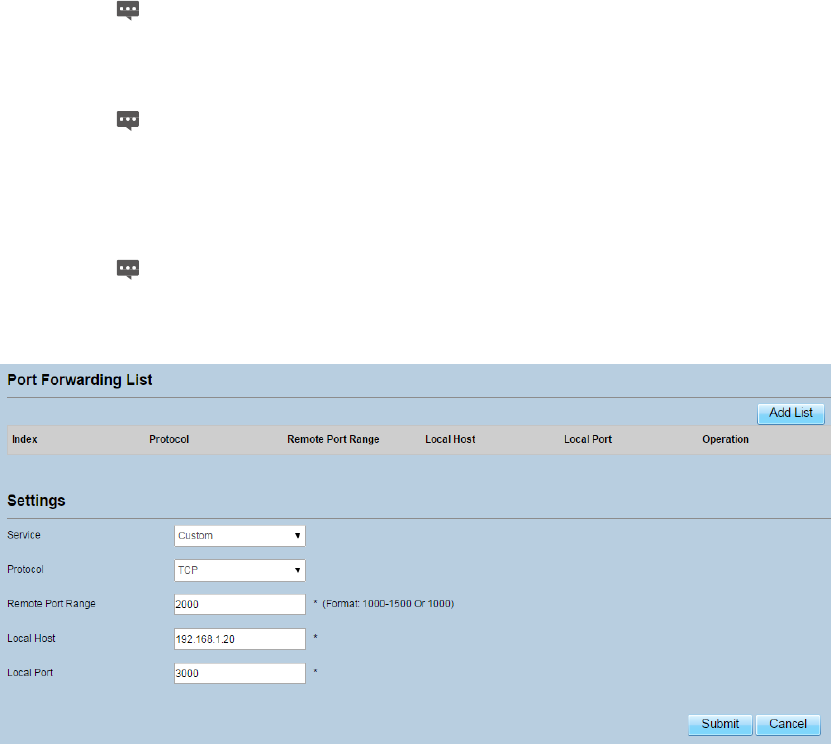This screenshot has width=831, height=744.
Task: Click the Settings section heading
Action: [x=37, y=501]
